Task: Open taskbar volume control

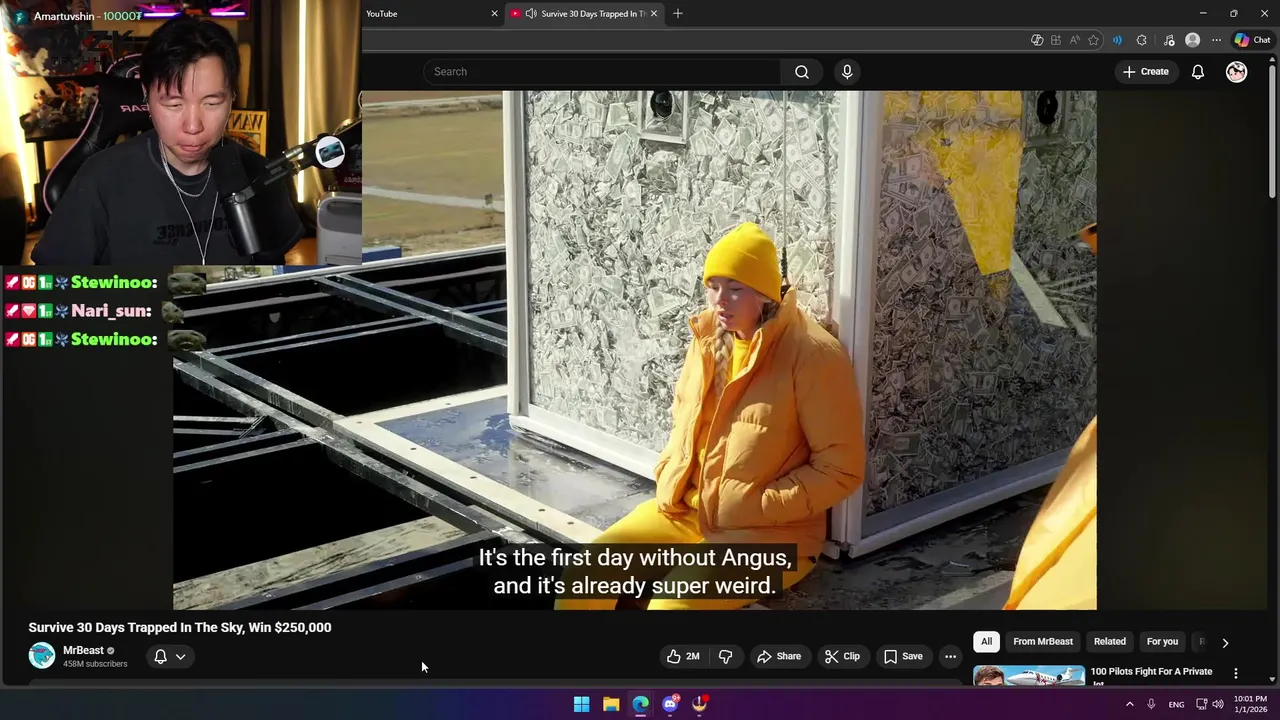Action: pos(1217,704)
